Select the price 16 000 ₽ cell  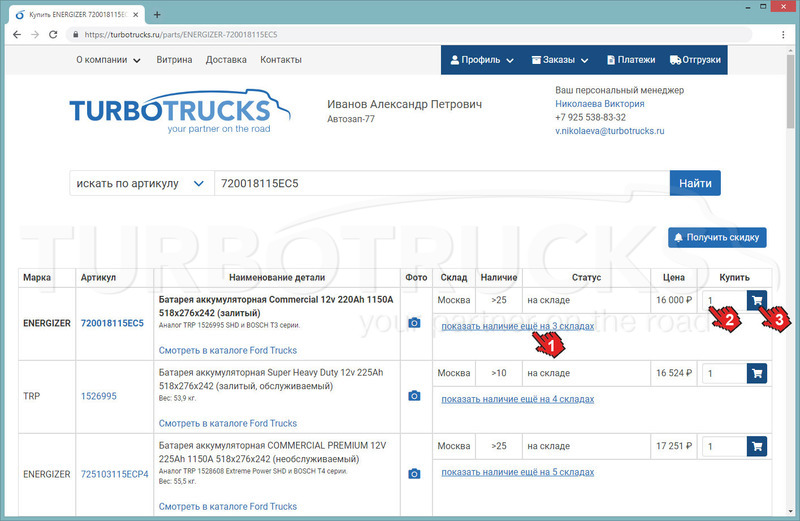(x=673, y=300)
